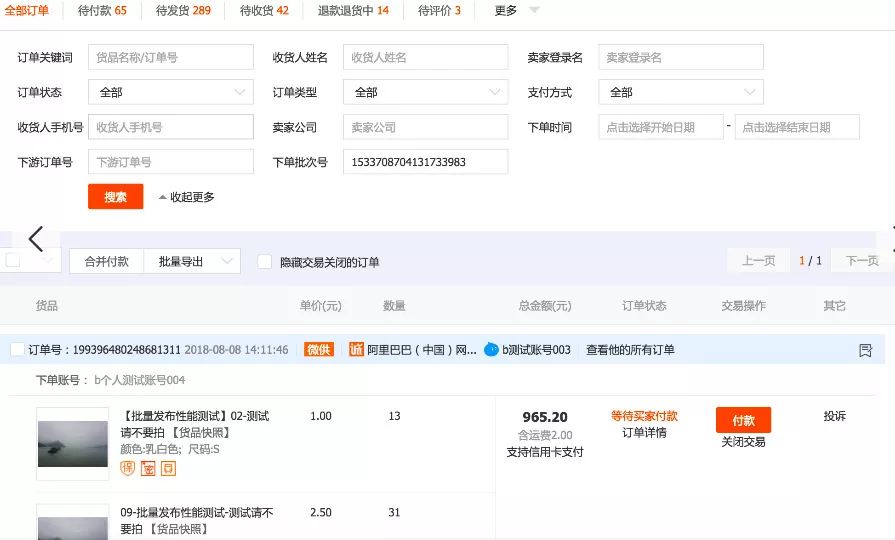Viewport: 895px width, 540px height.
Task: Tick the select-all orders checkbox
Action: (13, 260)
